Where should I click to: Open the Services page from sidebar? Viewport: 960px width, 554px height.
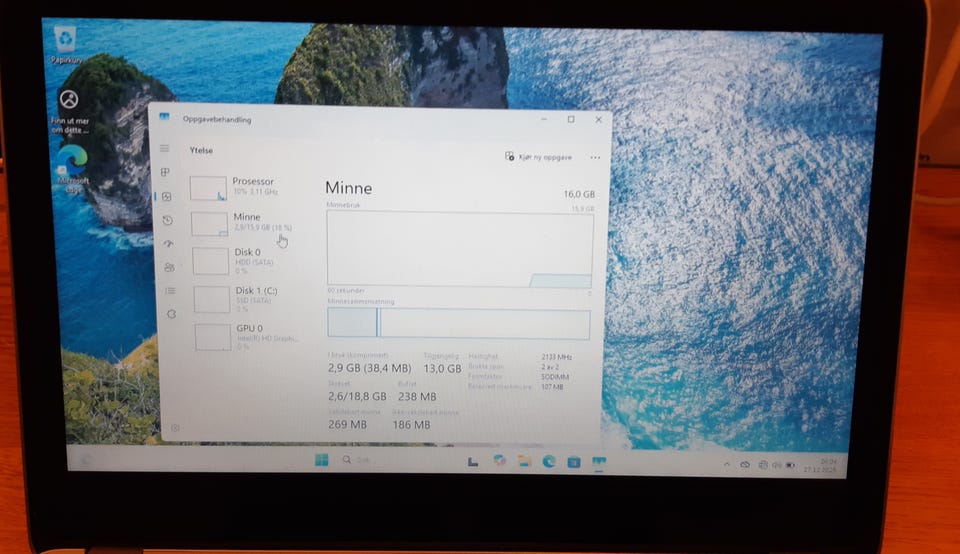(x=171, y=314)
